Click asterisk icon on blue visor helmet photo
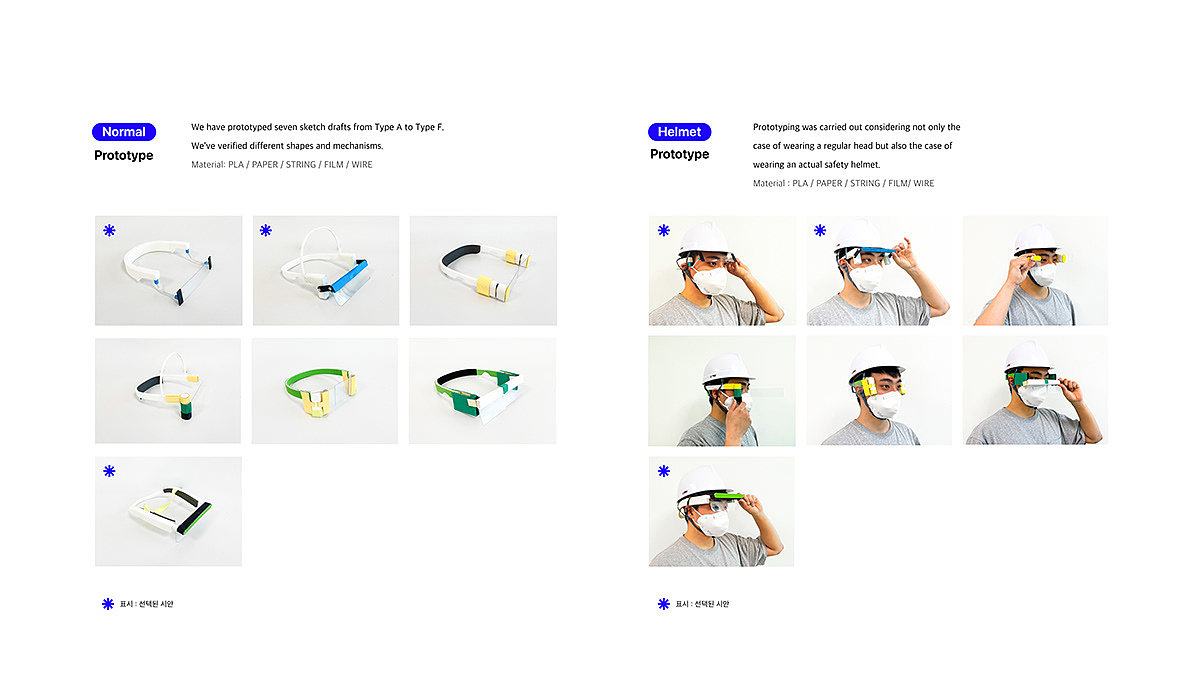This screenshot has width=1200, height=675. coord(820,231)
